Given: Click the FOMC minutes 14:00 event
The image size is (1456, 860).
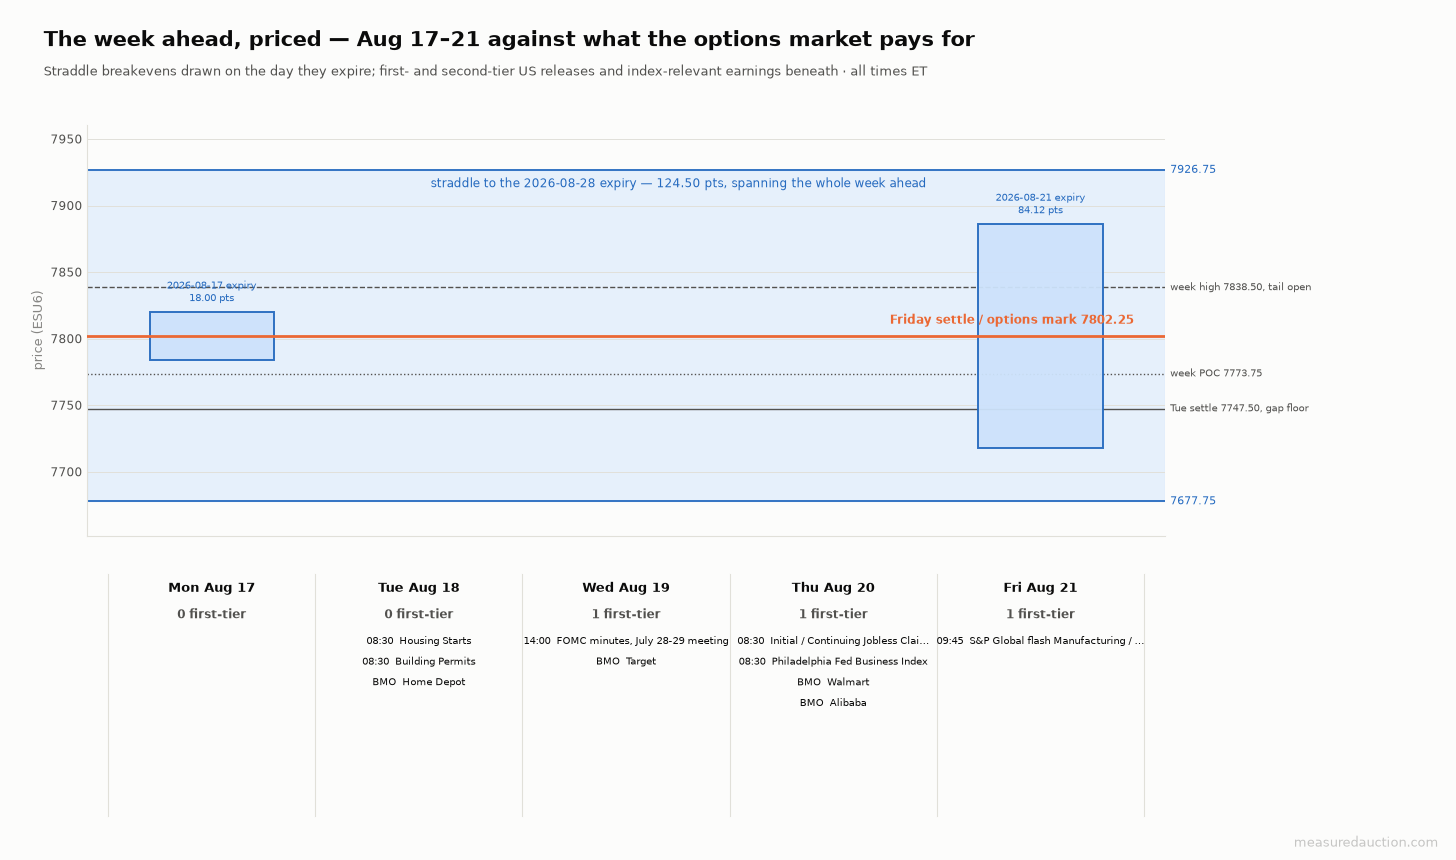Looking at the screenshot, I should coord(626,641).
